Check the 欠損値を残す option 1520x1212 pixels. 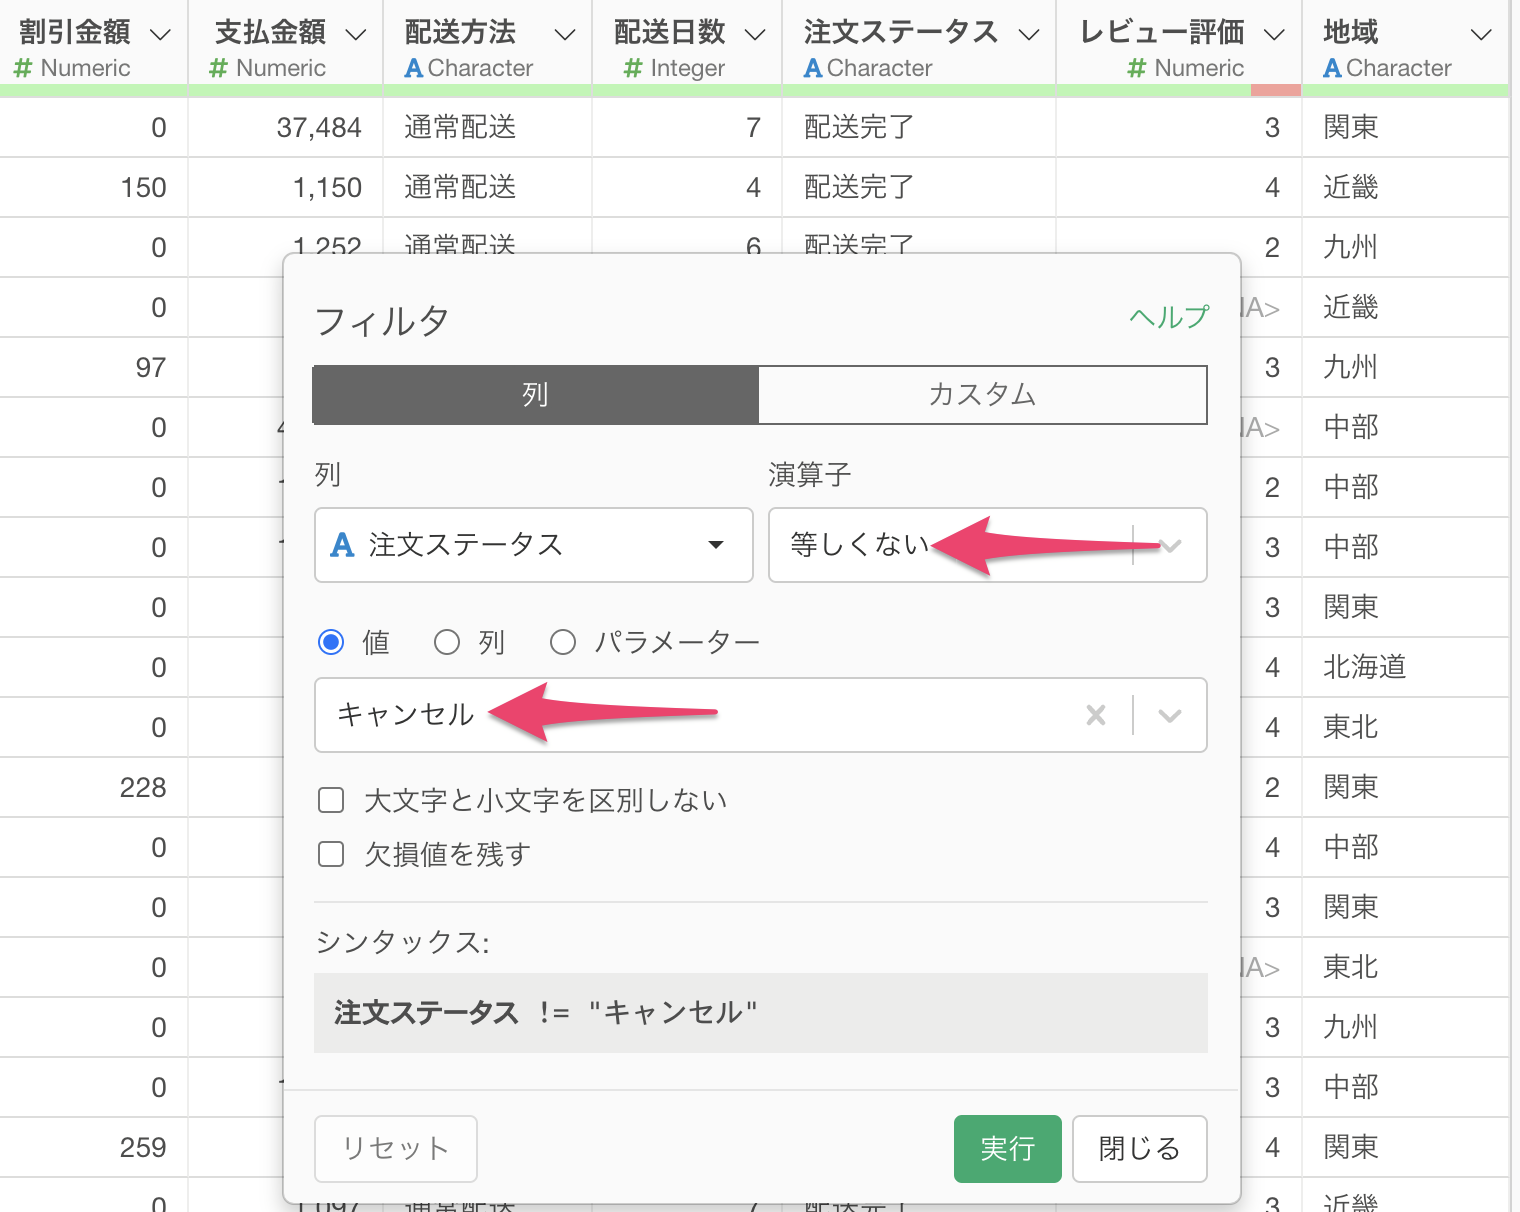pos(331,854)
